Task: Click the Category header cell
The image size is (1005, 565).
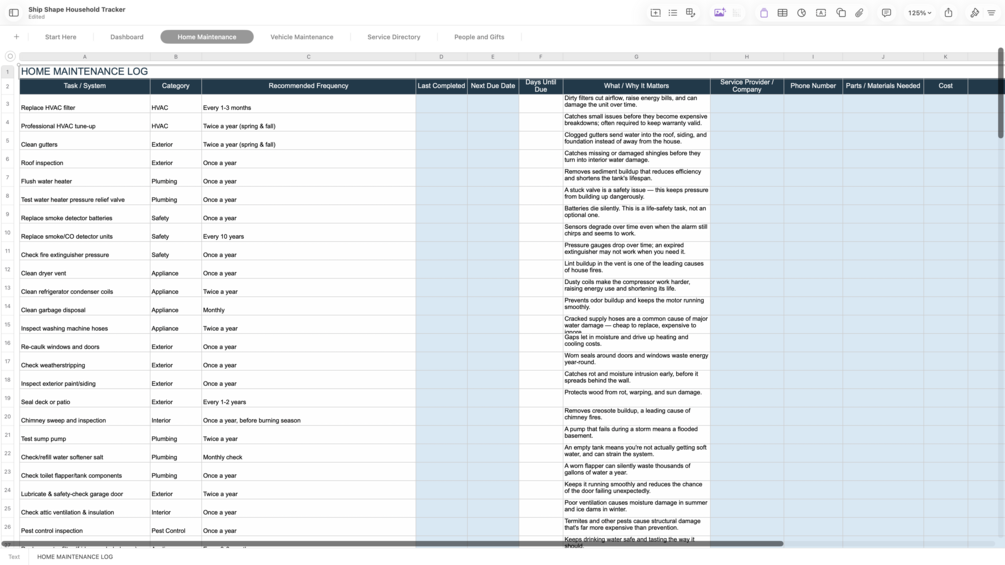Action: click(176, 86)
